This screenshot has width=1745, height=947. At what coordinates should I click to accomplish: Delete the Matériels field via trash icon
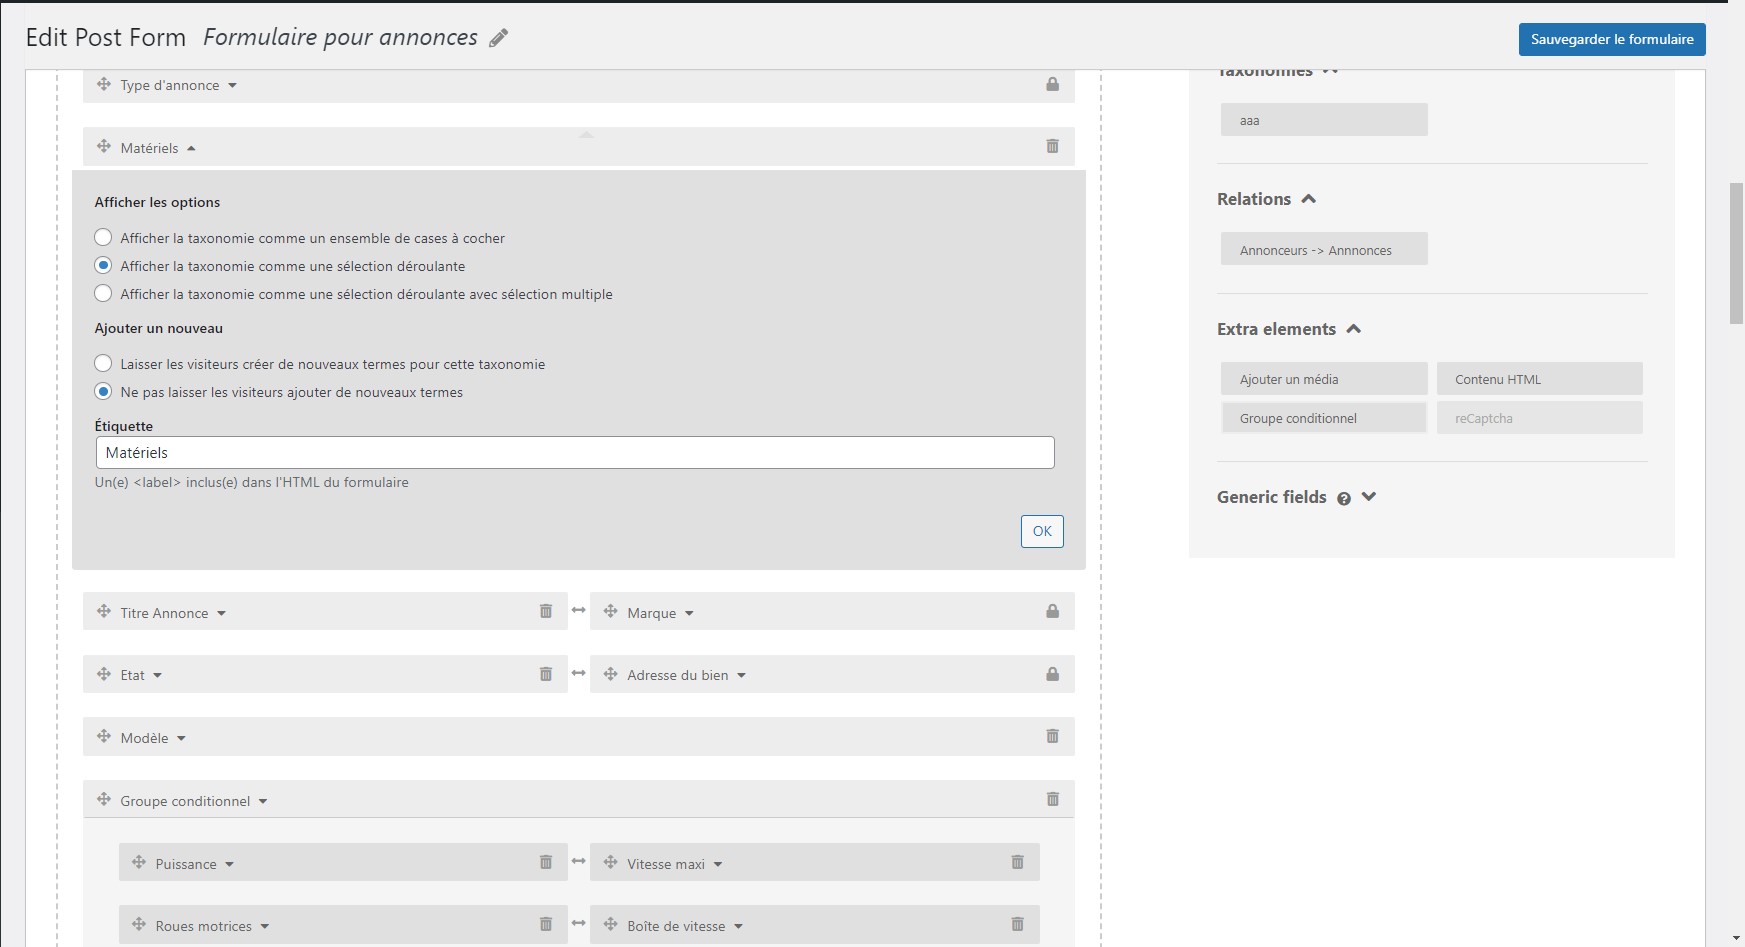click(x=1052, y=146)
